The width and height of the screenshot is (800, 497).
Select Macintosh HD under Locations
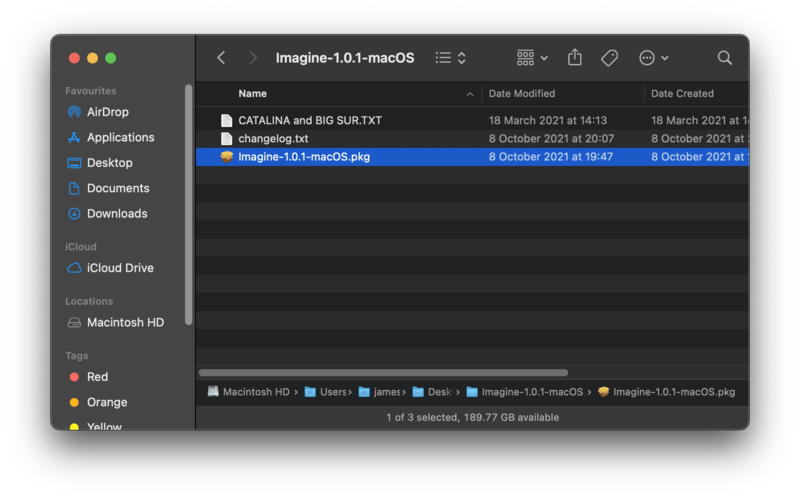(x=125, y=322)
